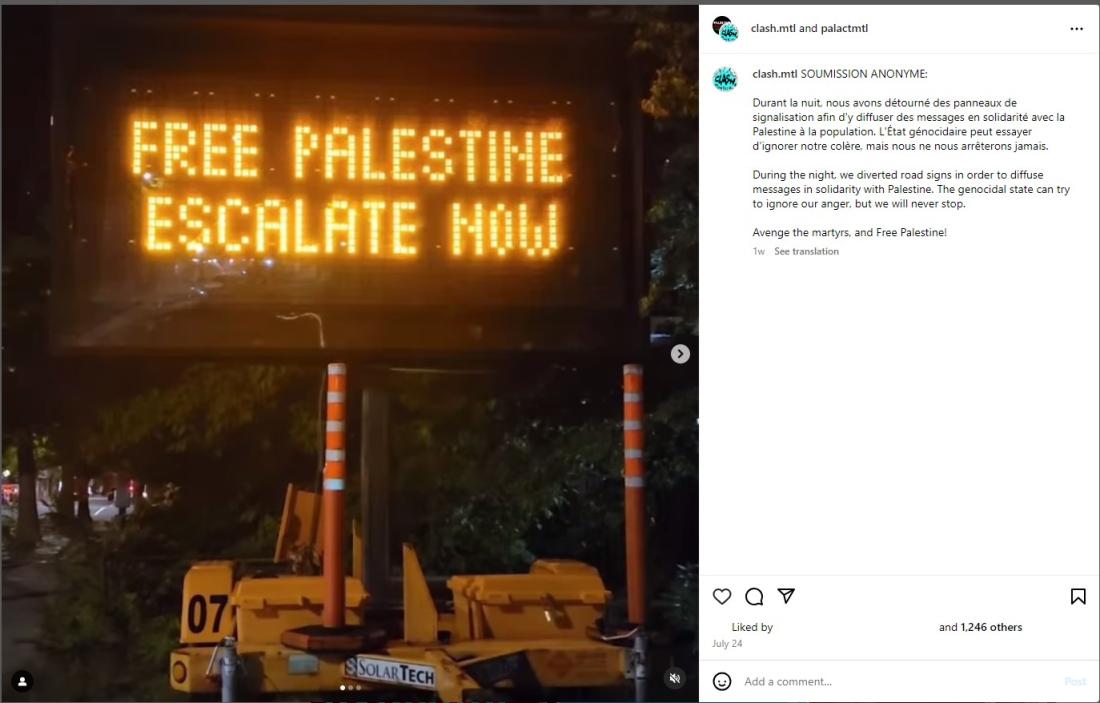Click the Add a comment field
This screenshot has height=703, width=1100.
(898, 681)
